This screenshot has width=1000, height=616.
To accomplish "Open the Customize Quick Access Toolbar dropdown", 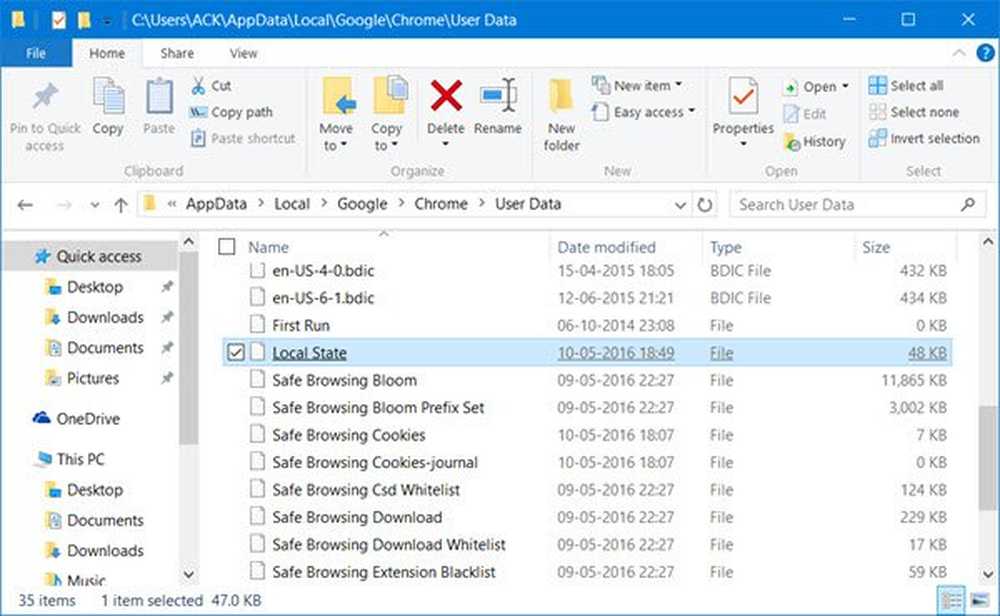I will [107, 22].
